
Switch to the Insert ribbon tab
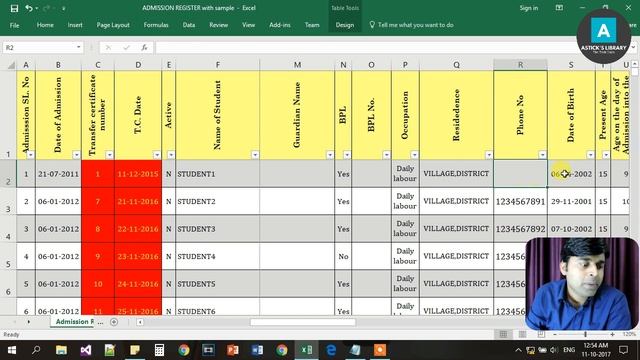(75, 25)
